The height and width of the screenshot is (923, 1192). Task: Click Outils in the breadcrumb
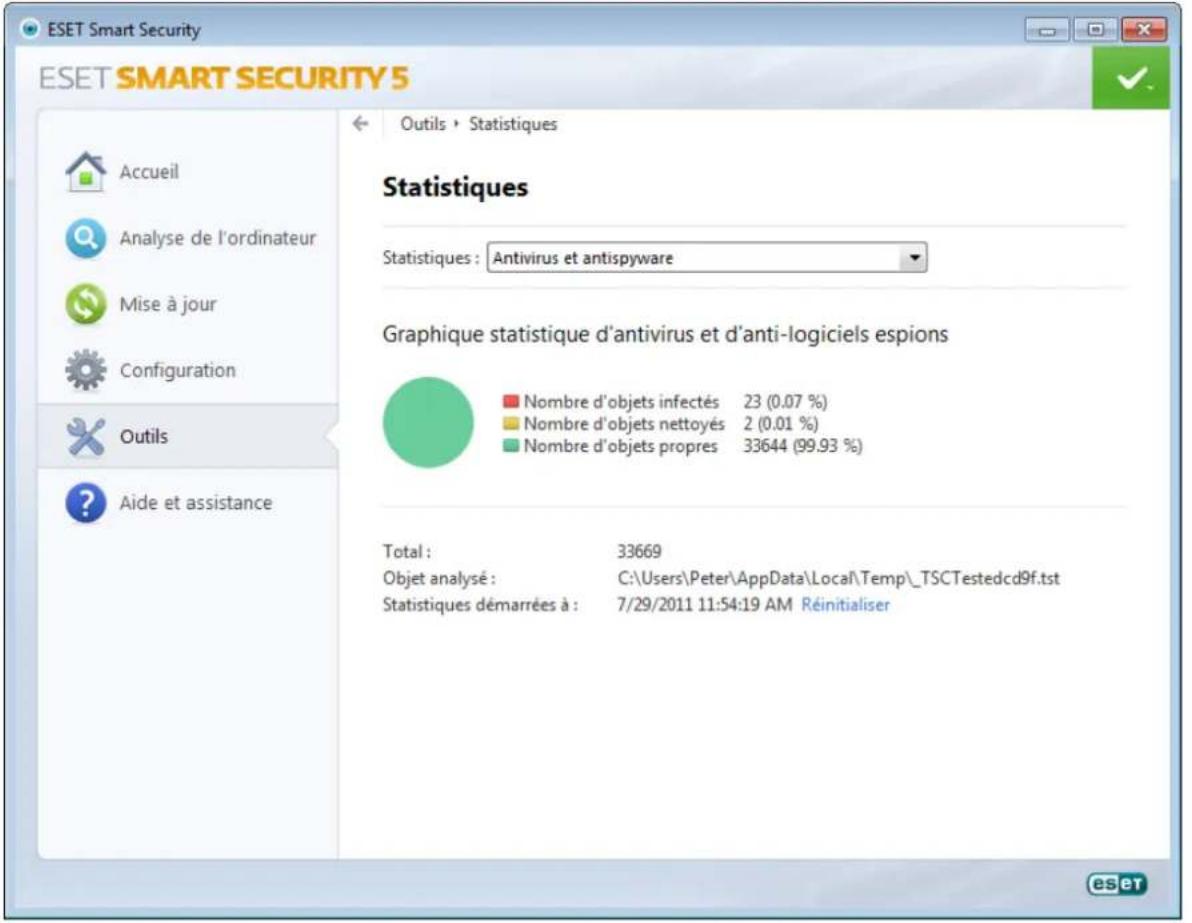tap(423, 124)
